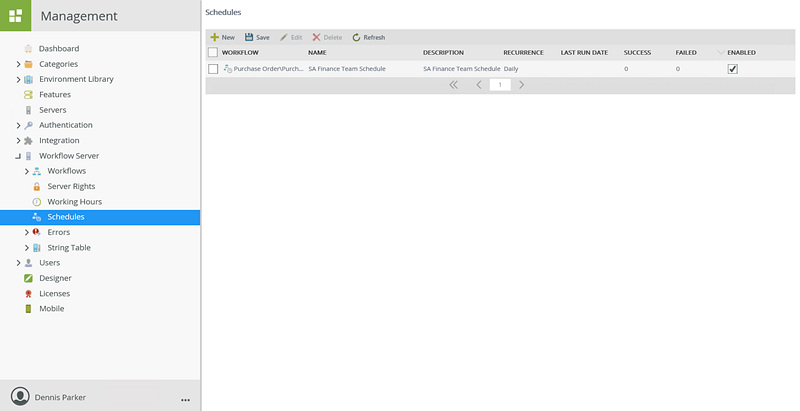The width and height of the screenshot is (800, 411).
Task: Click the red Errors icon
Action: point(37,232)
